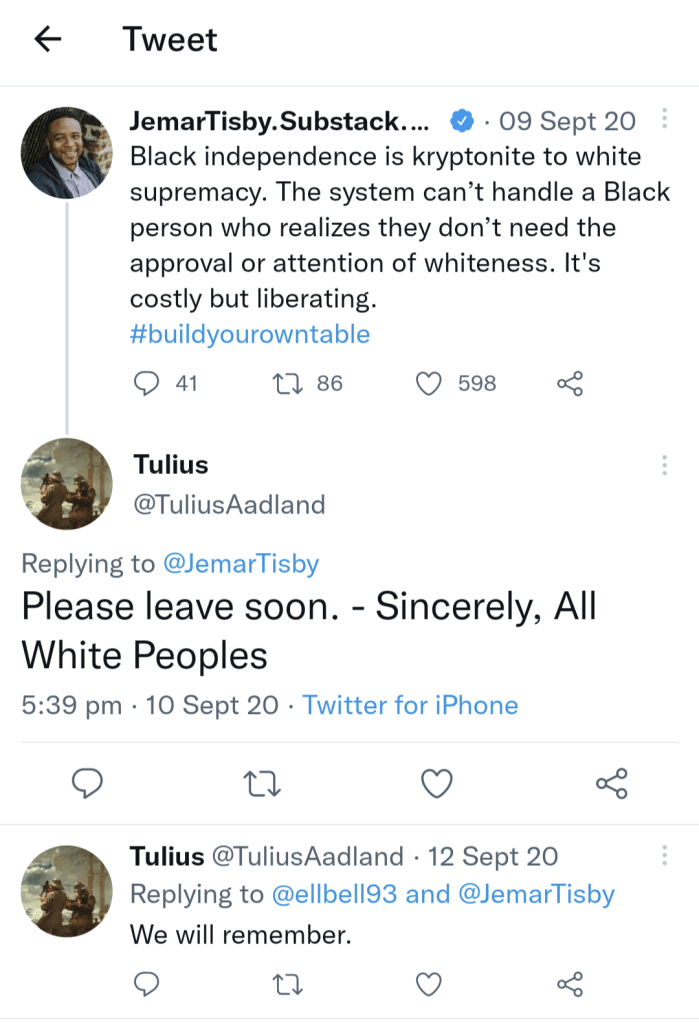Go back using the arrow icon

(47, 39)
